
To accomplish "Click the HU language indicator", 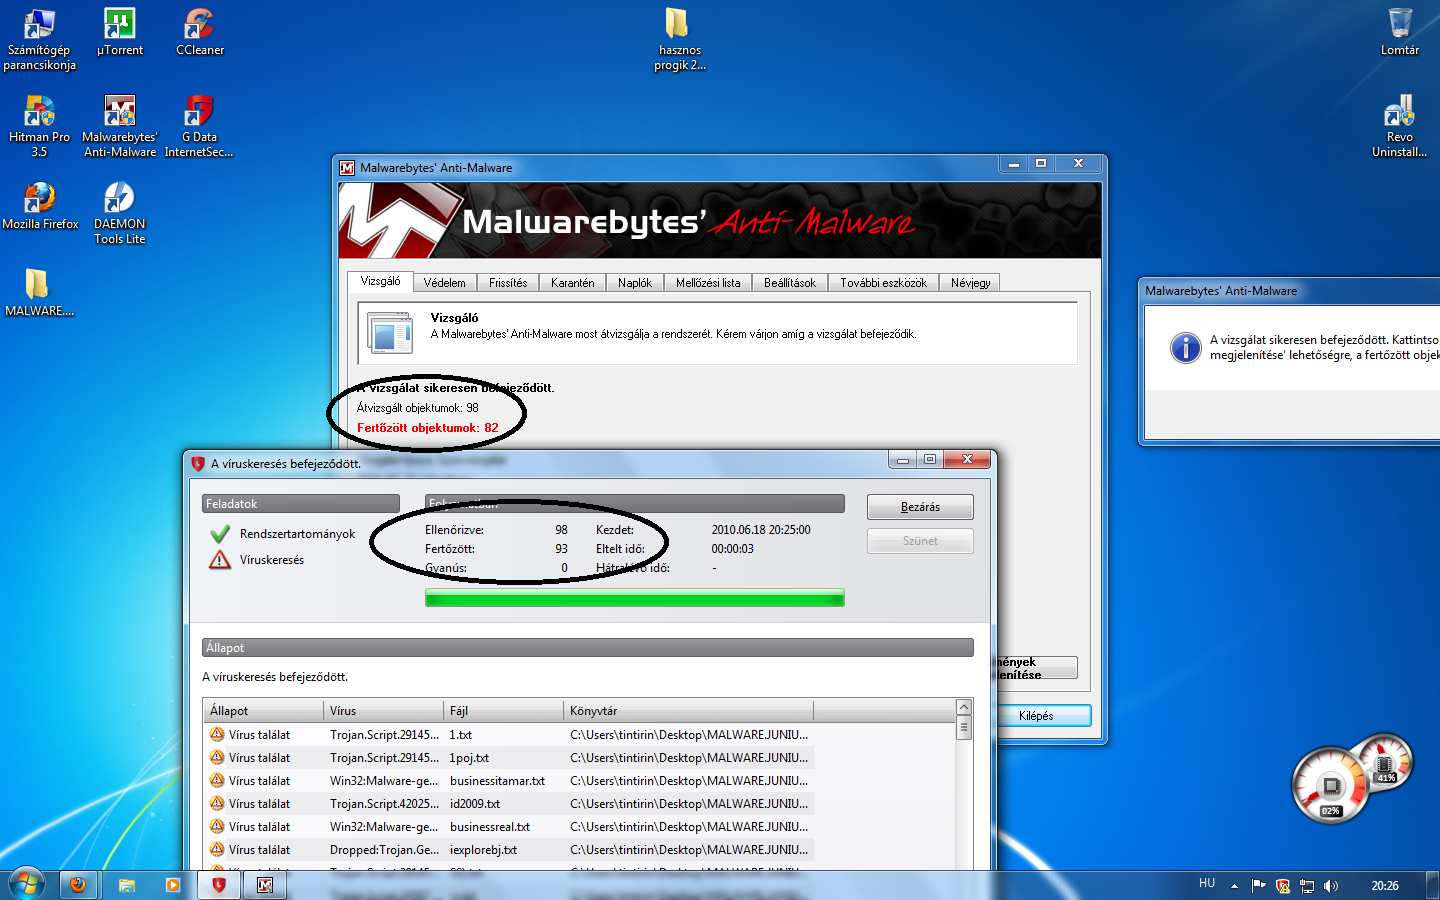I will pyautogui.click(x=1207, y=883).
